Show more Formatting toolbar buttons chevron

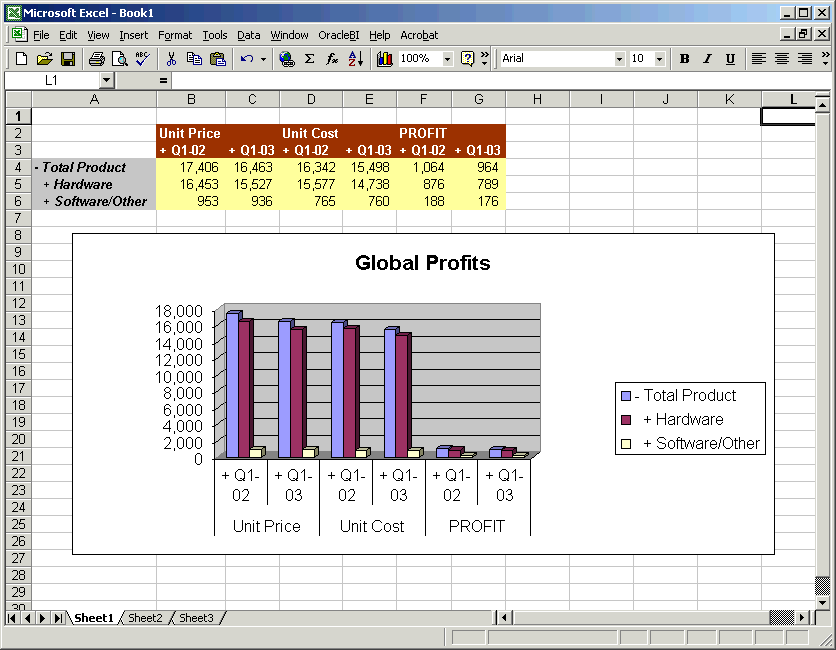coord(825,59)
